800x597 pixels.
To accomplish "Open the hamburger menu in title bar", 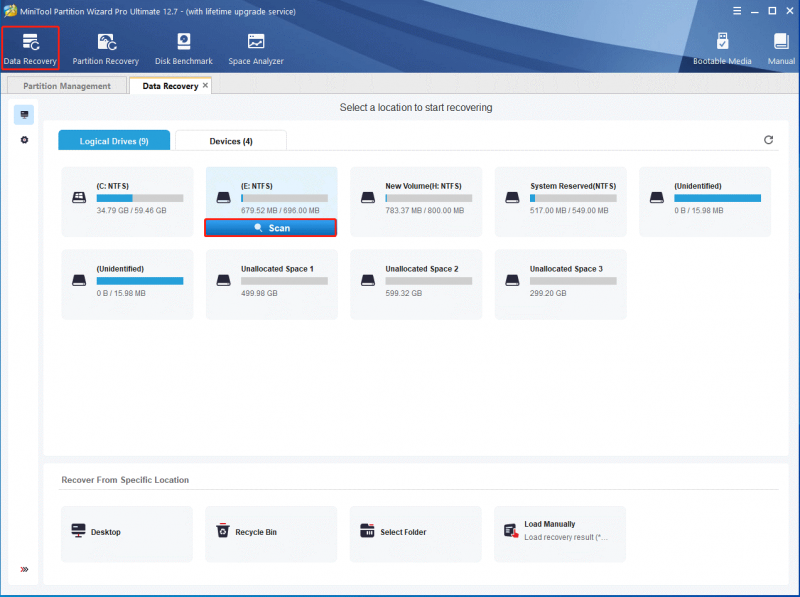I will click(x=737, y=11).
